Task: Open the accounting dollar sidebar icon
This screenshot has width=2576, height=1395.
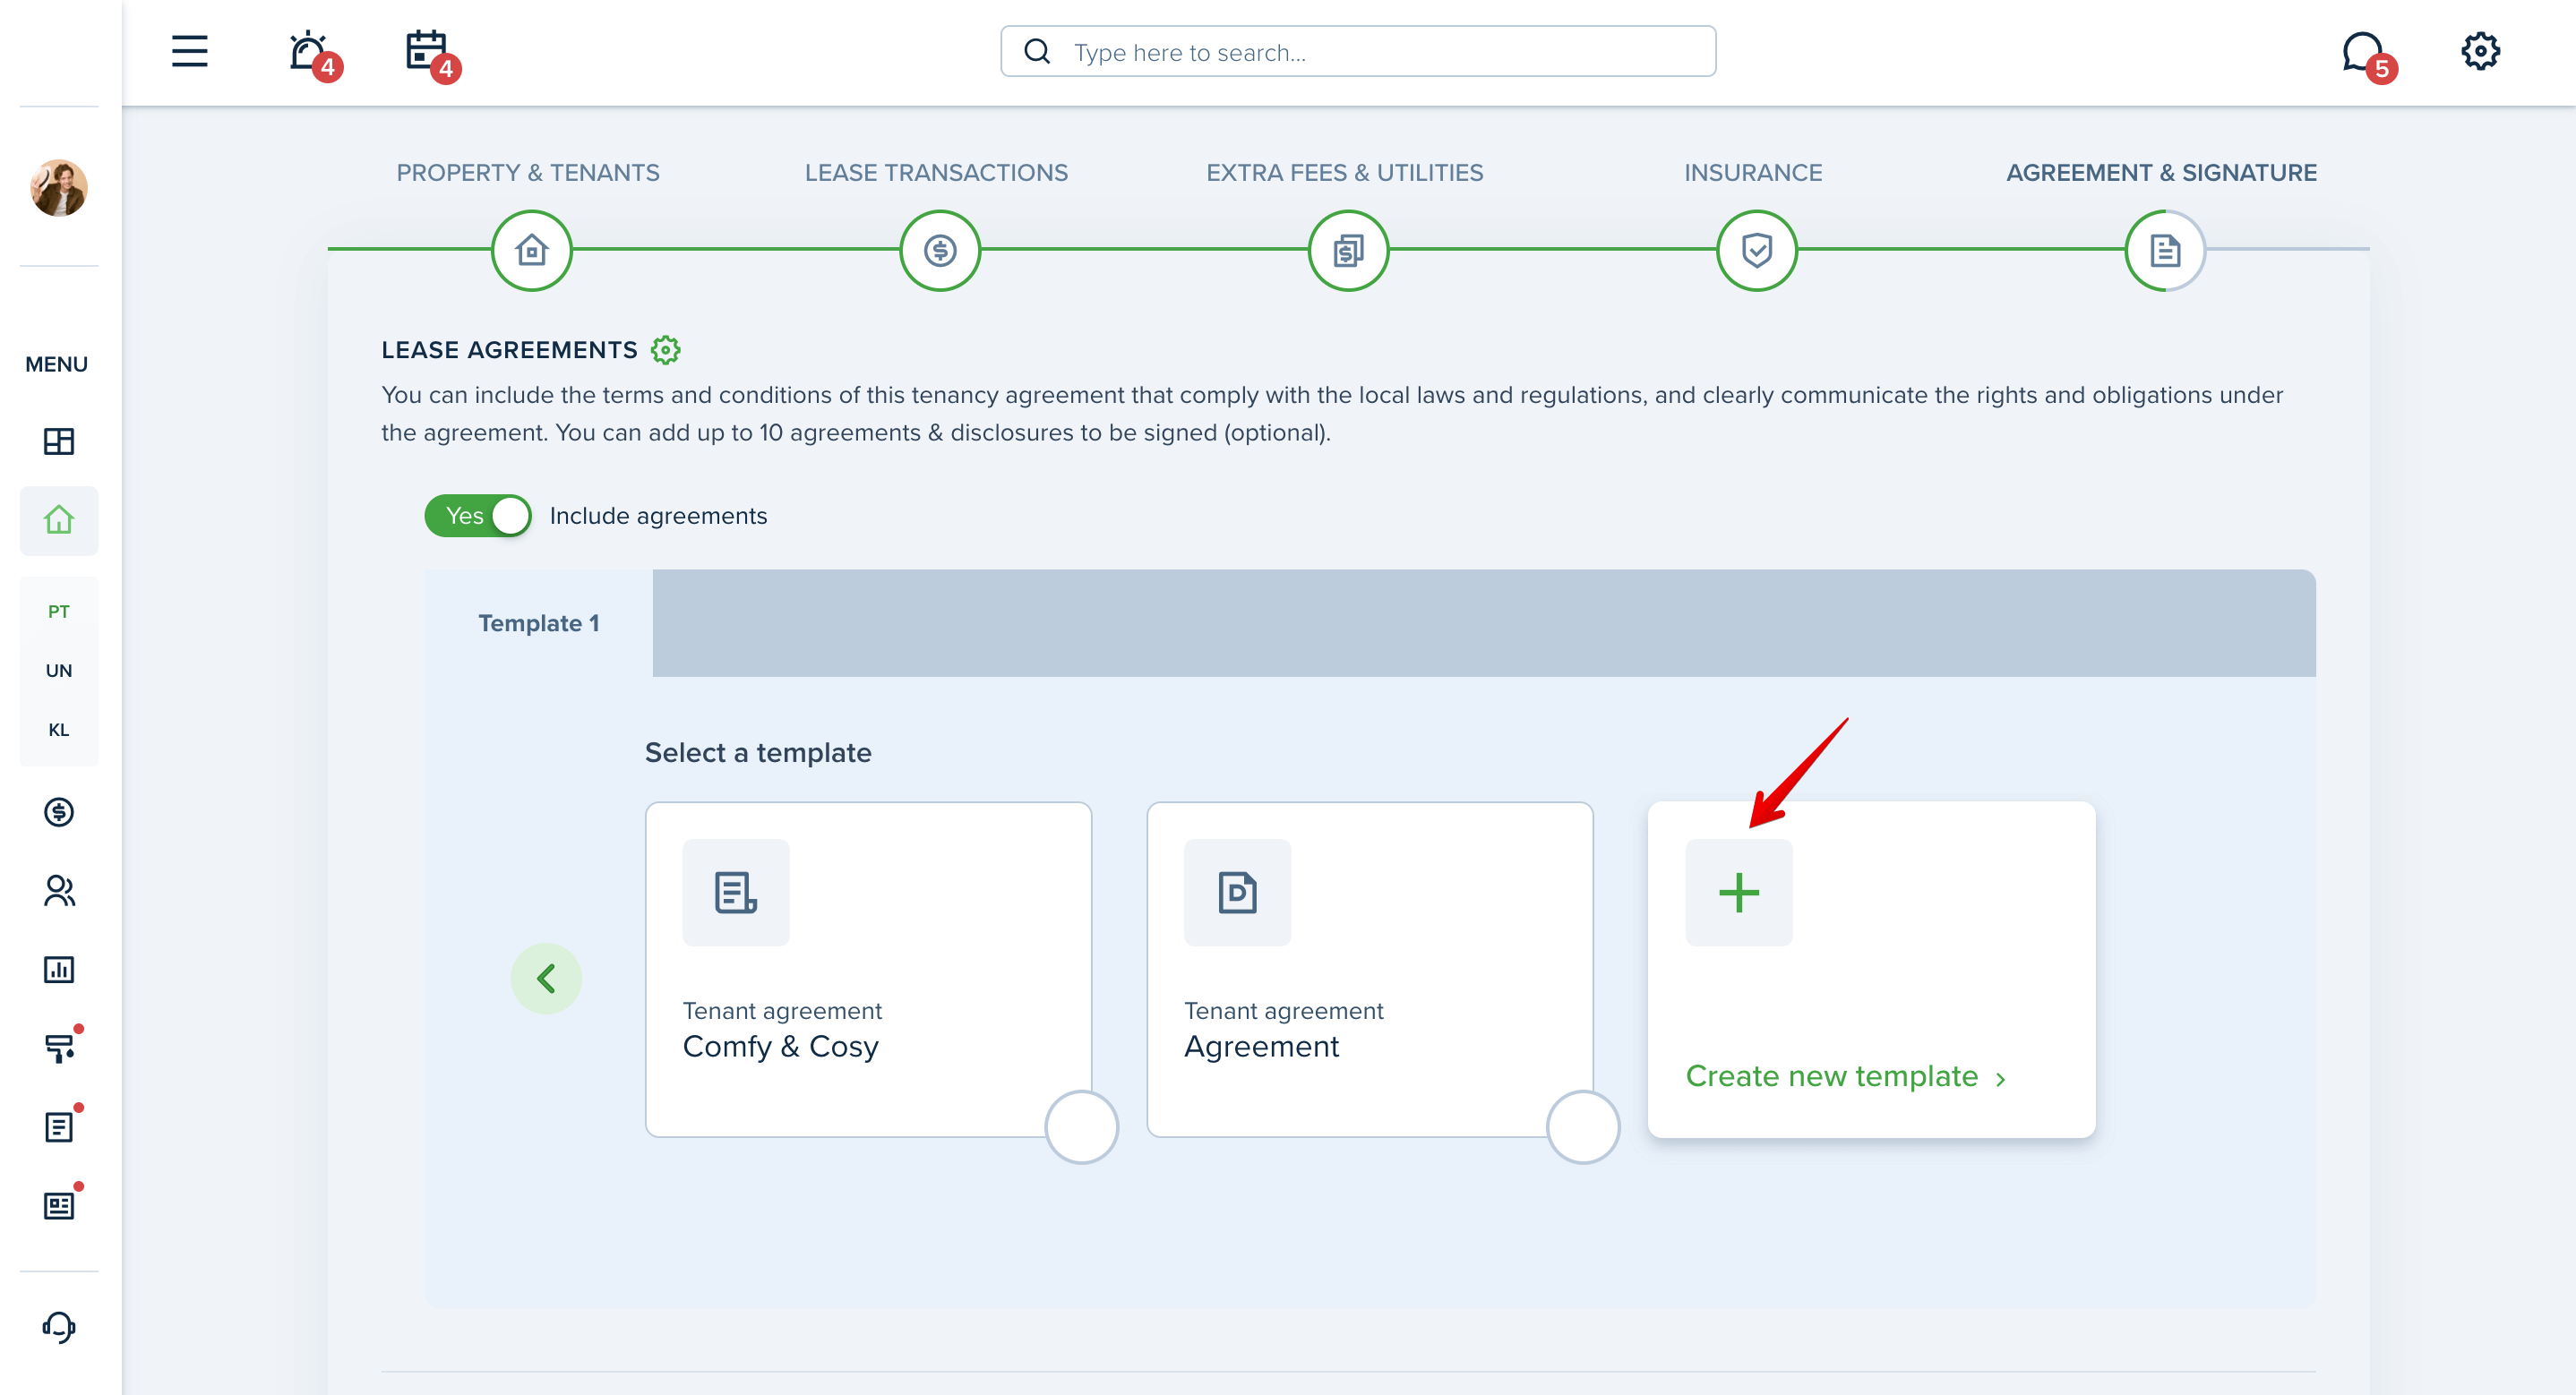Action: pyautogui.click(x=59, y=812)
